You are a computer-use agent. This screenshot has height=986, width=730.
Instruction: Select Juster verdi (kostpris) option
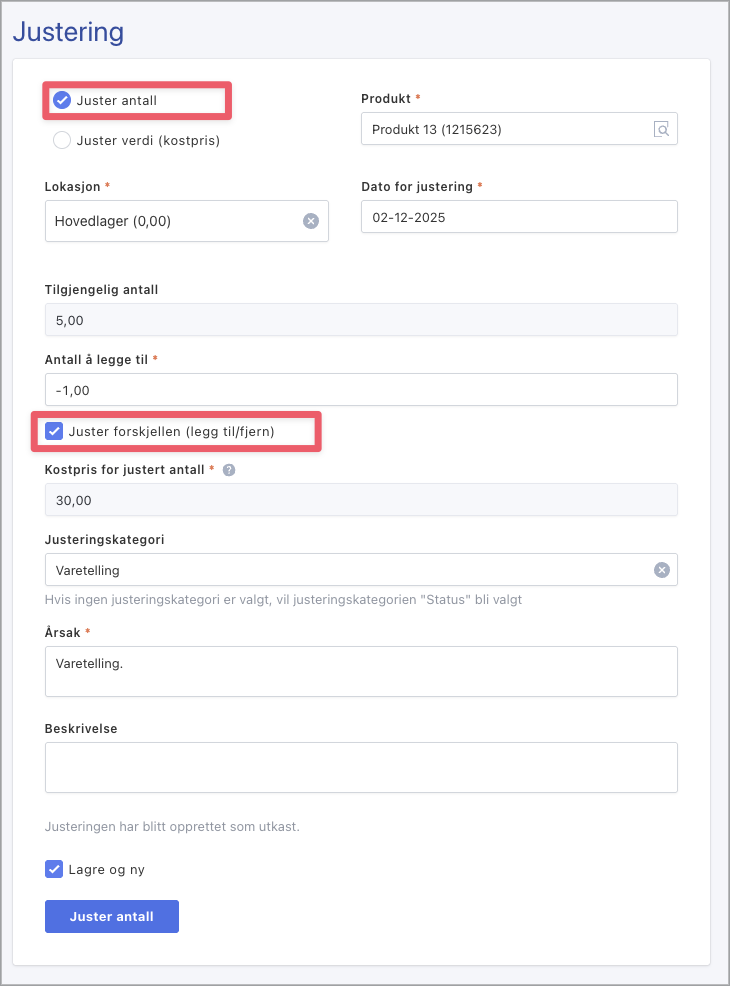click(62, 140)
